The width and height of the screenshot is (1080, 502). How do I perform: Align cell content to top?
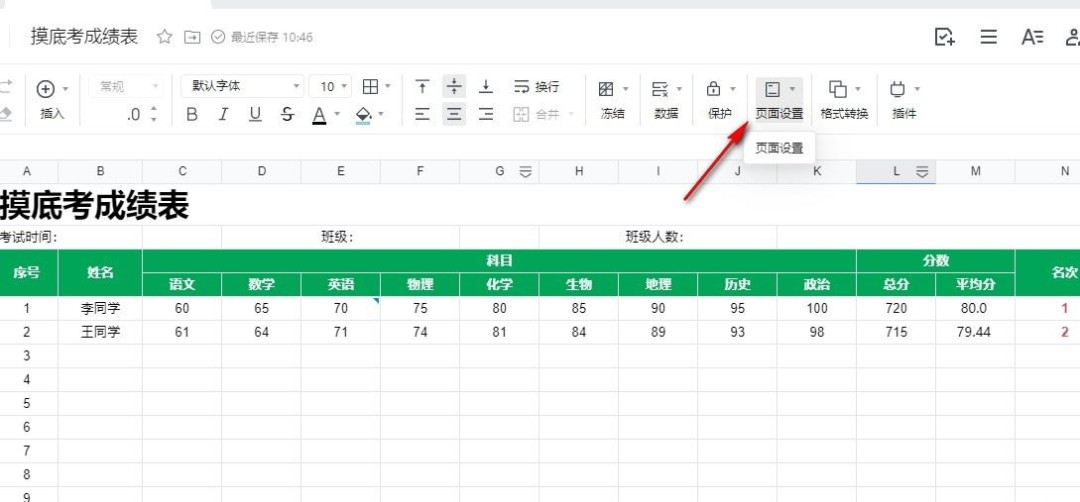pyautogui.click(x=422, y=87)
